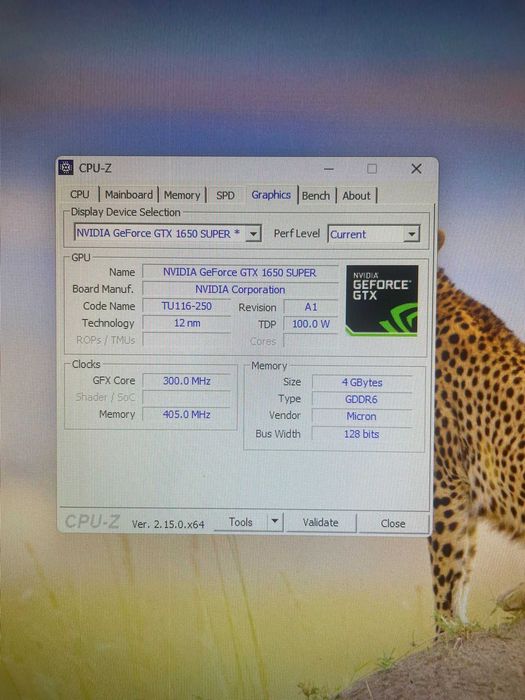Show the About tab
Screen dimensions: 525x700
[356, 196]
